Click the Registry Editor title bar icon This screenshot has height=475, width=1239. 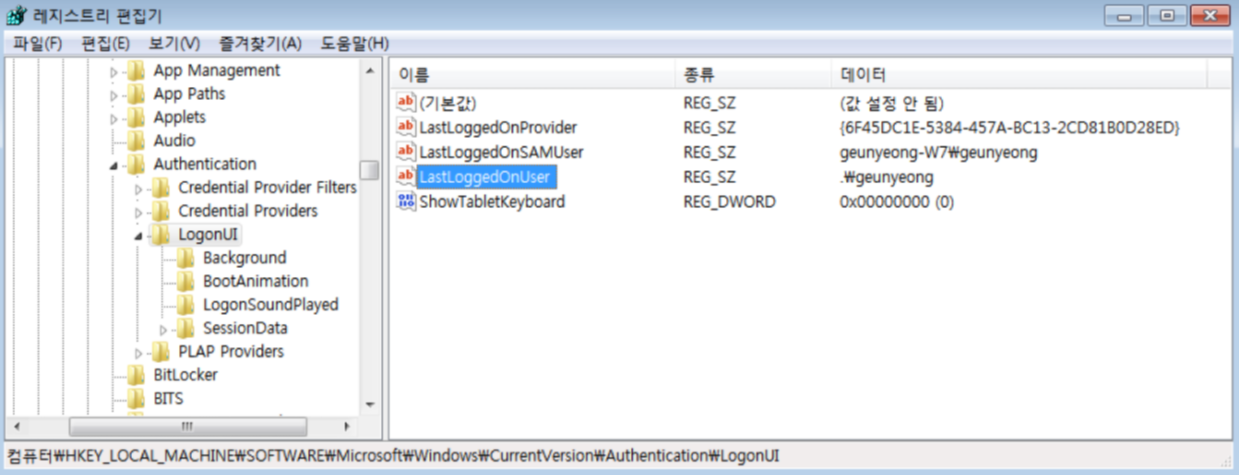coord(17,16)
